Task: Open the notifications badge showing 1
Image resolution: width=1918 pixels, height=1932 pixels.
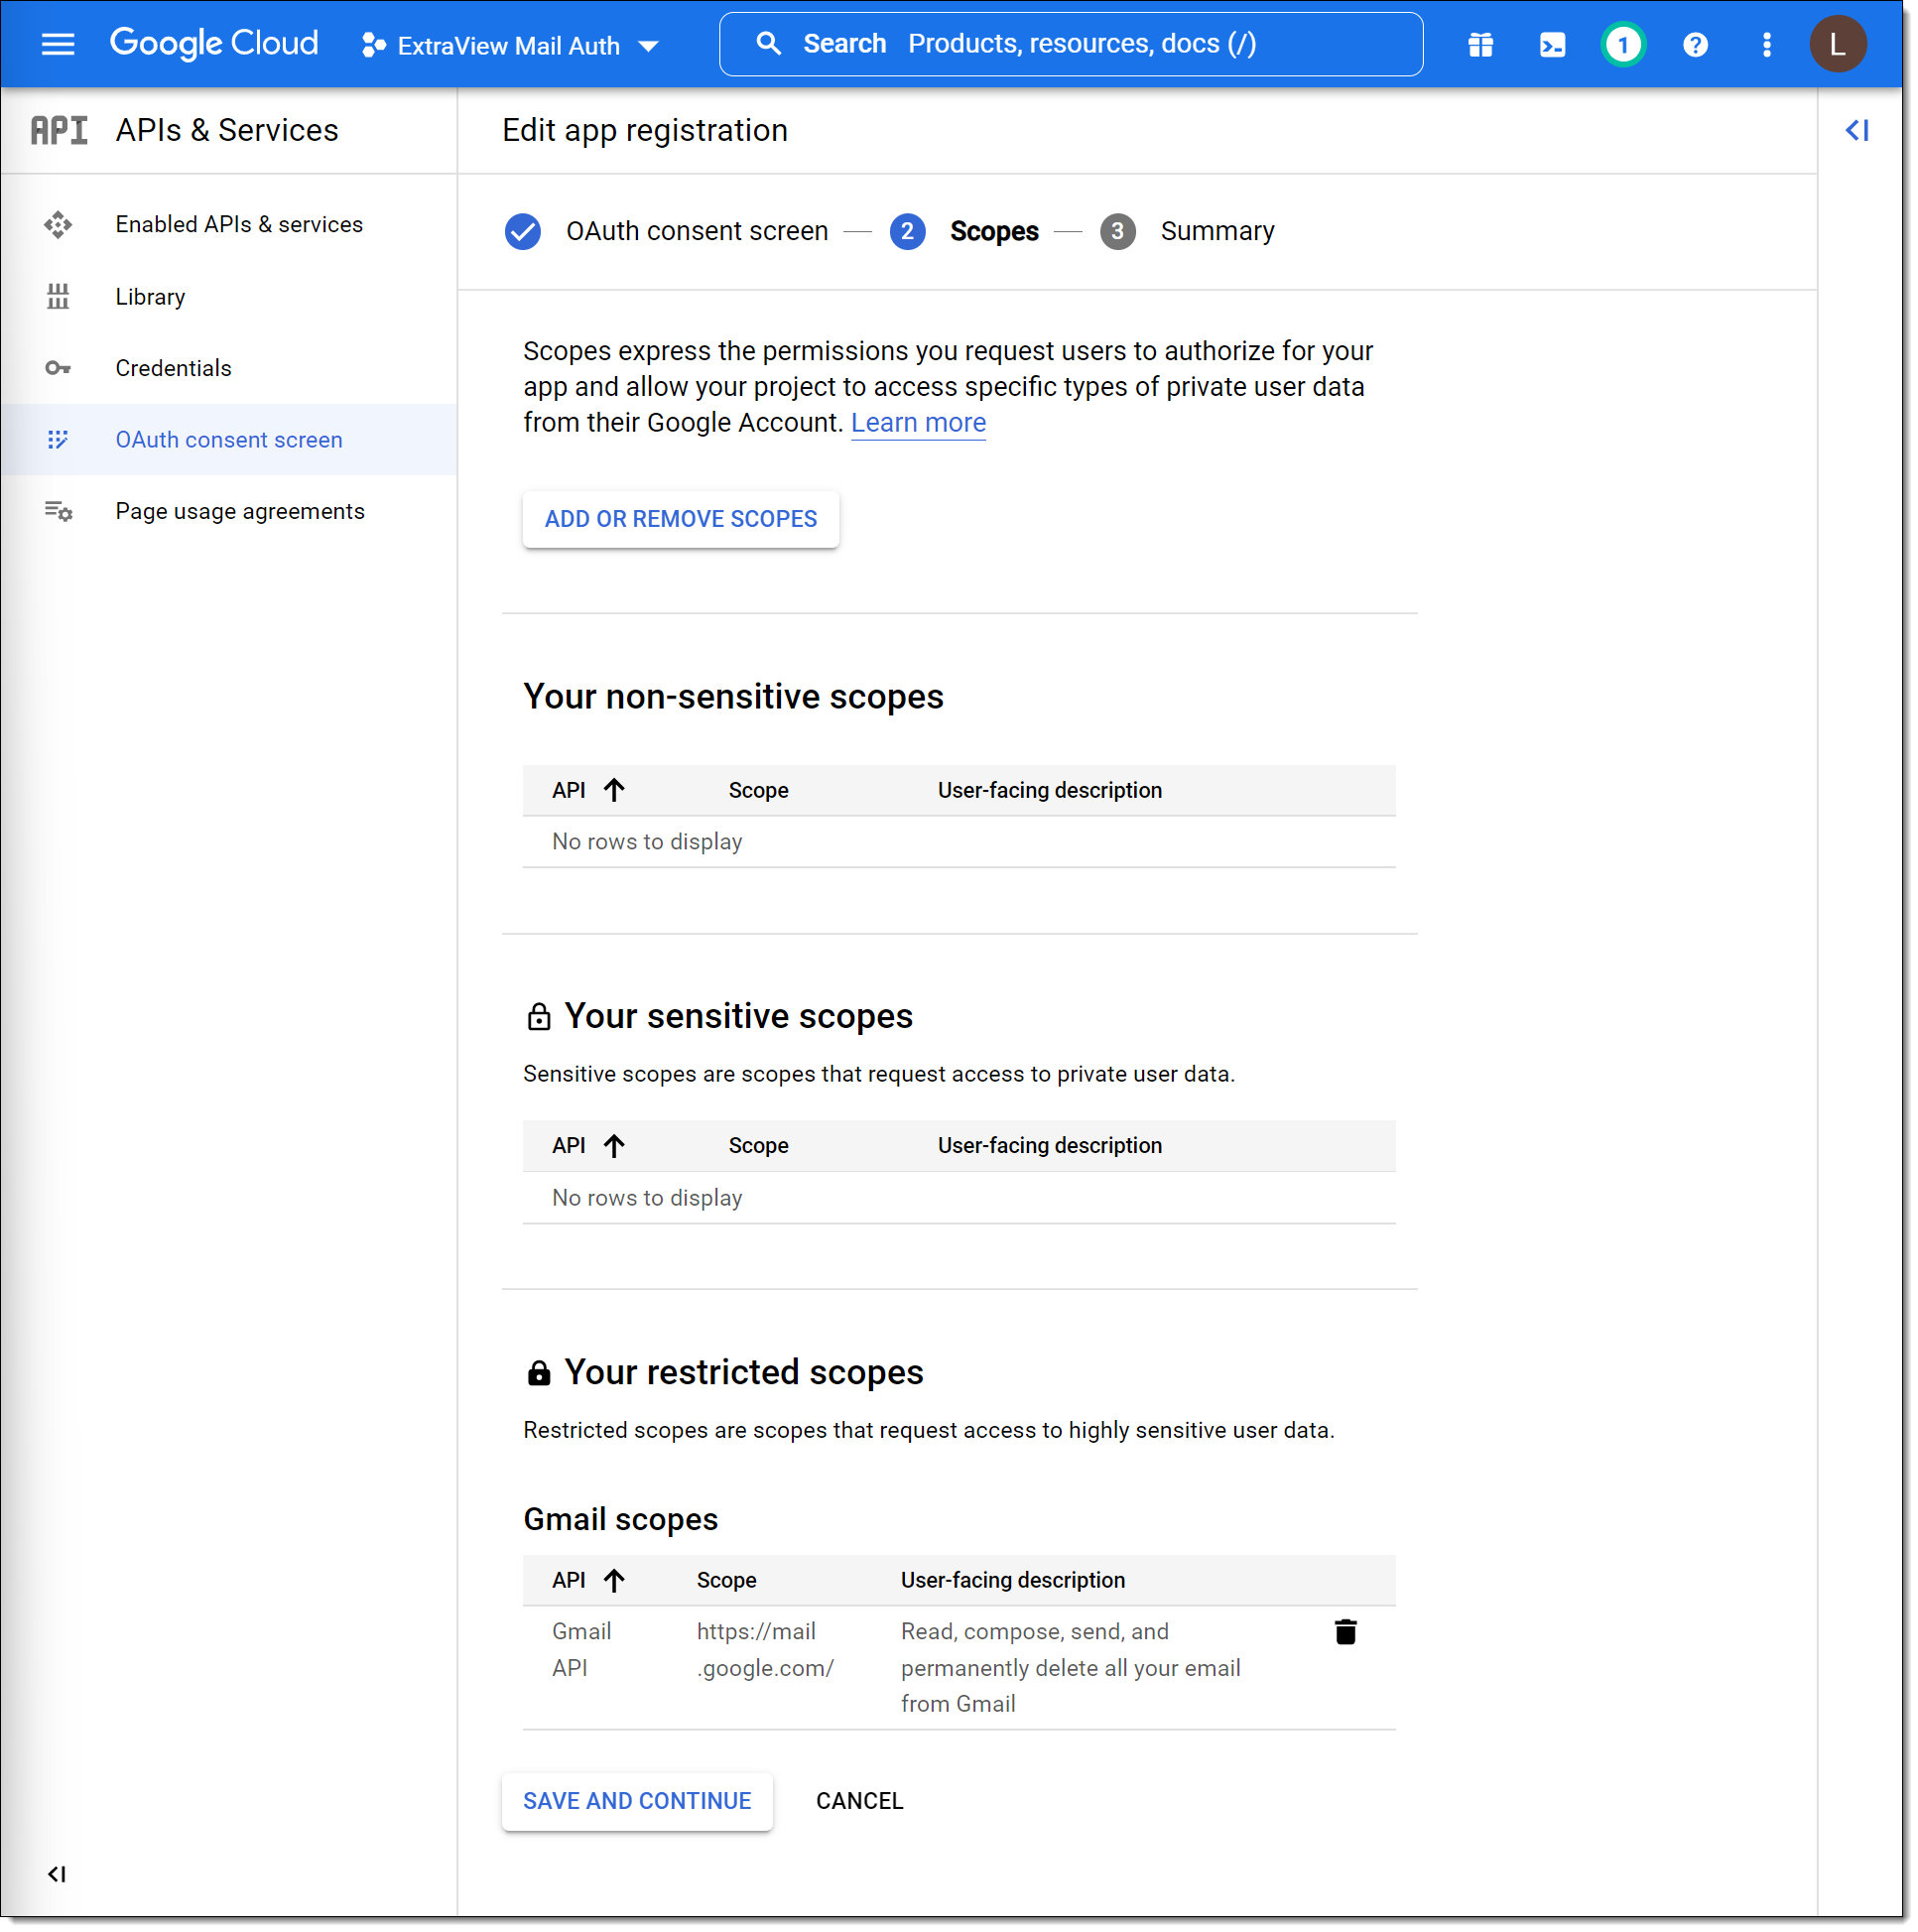Action: point(1623,45)
